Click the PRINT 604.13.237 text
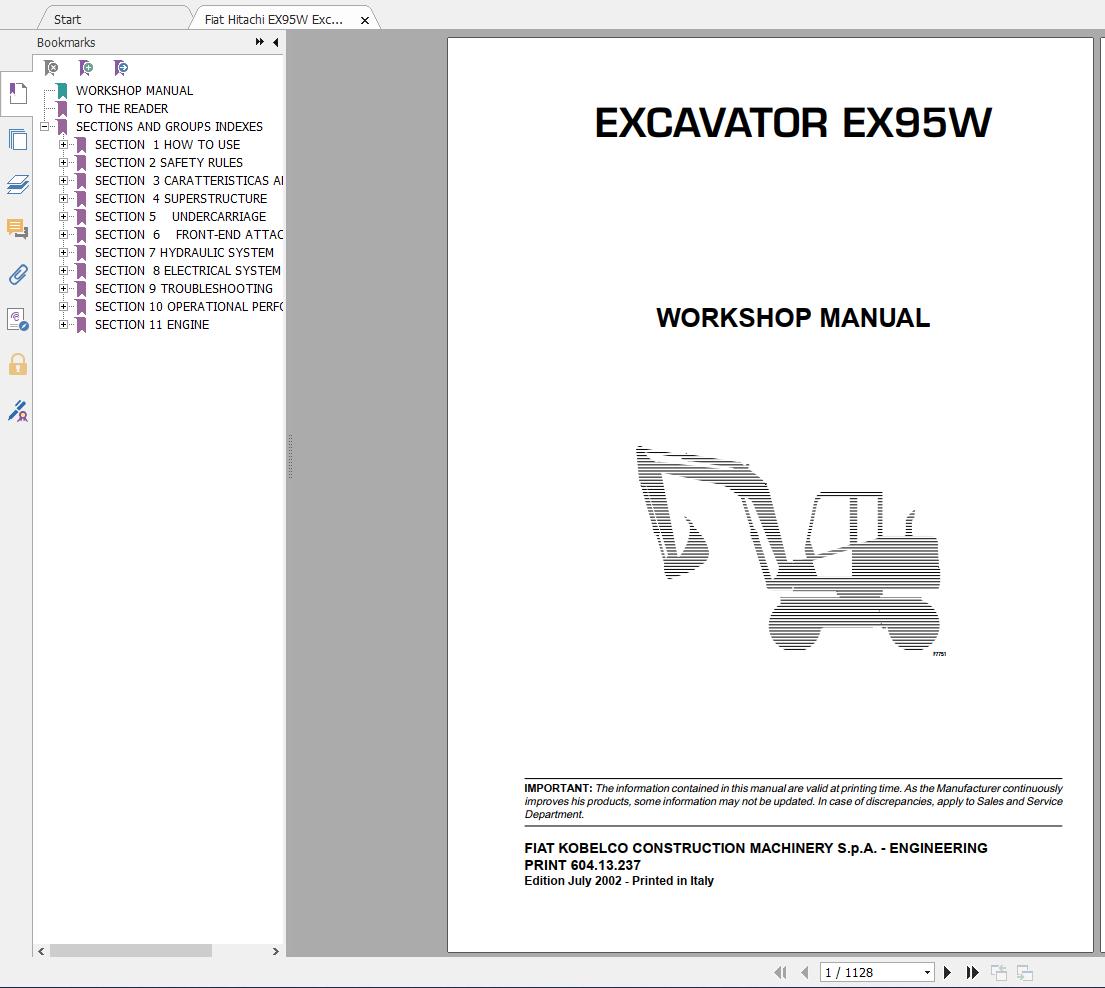 [582, 865]
